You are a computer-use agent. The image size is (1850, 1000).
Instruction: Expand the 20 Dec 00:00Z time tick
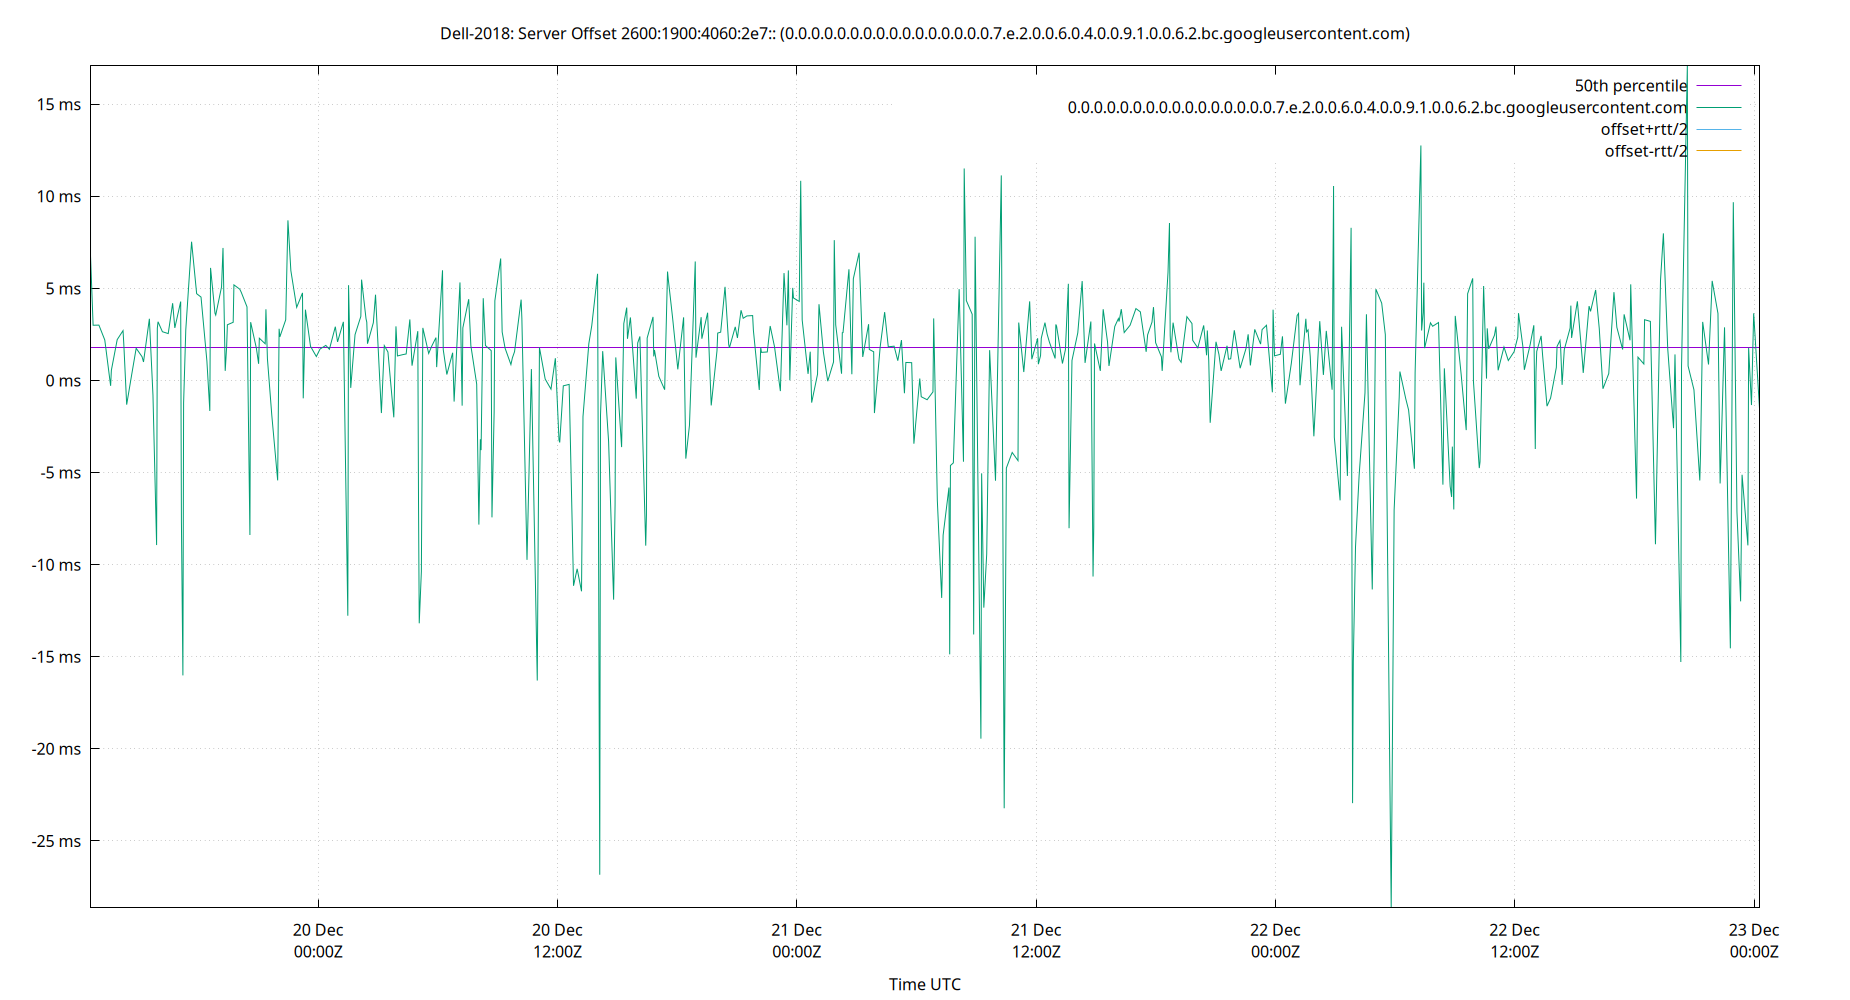pyautogui.click(x=318, y=940)
